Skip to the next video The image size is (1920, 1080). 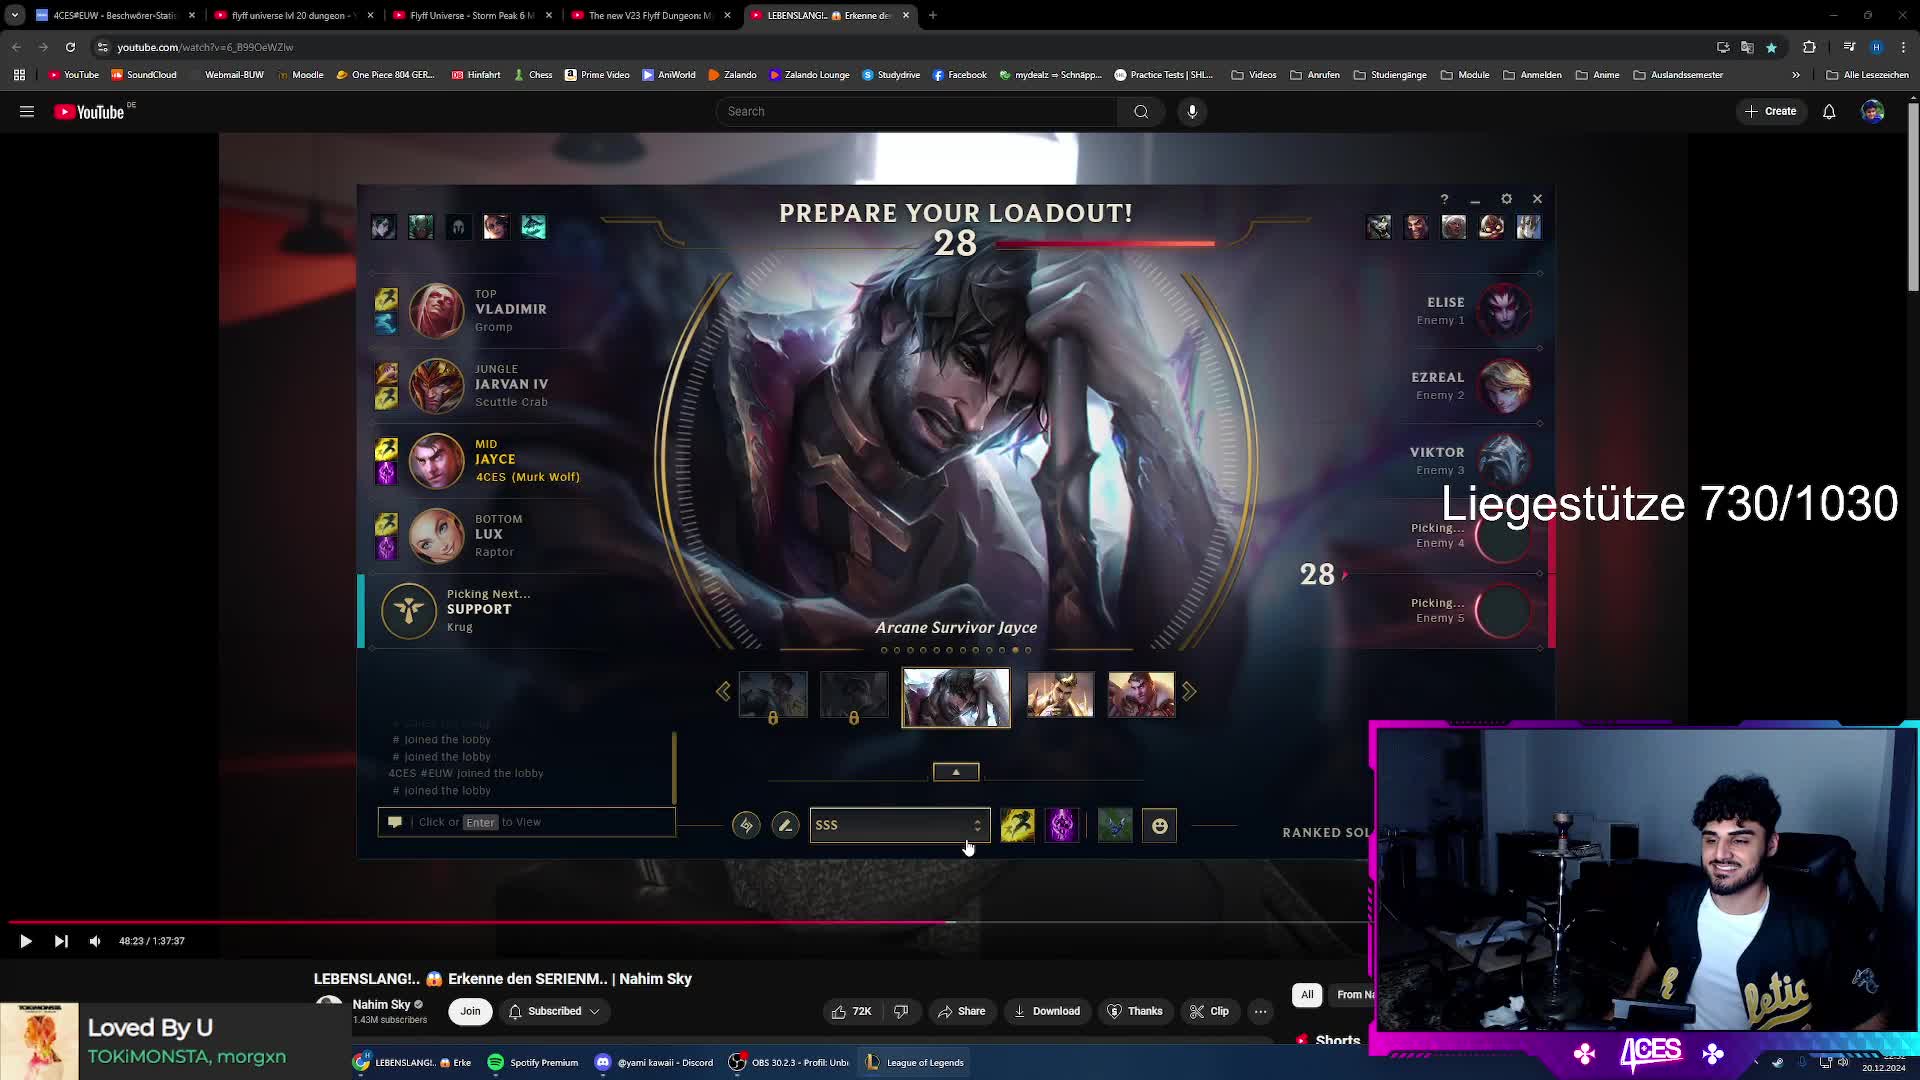61,941
